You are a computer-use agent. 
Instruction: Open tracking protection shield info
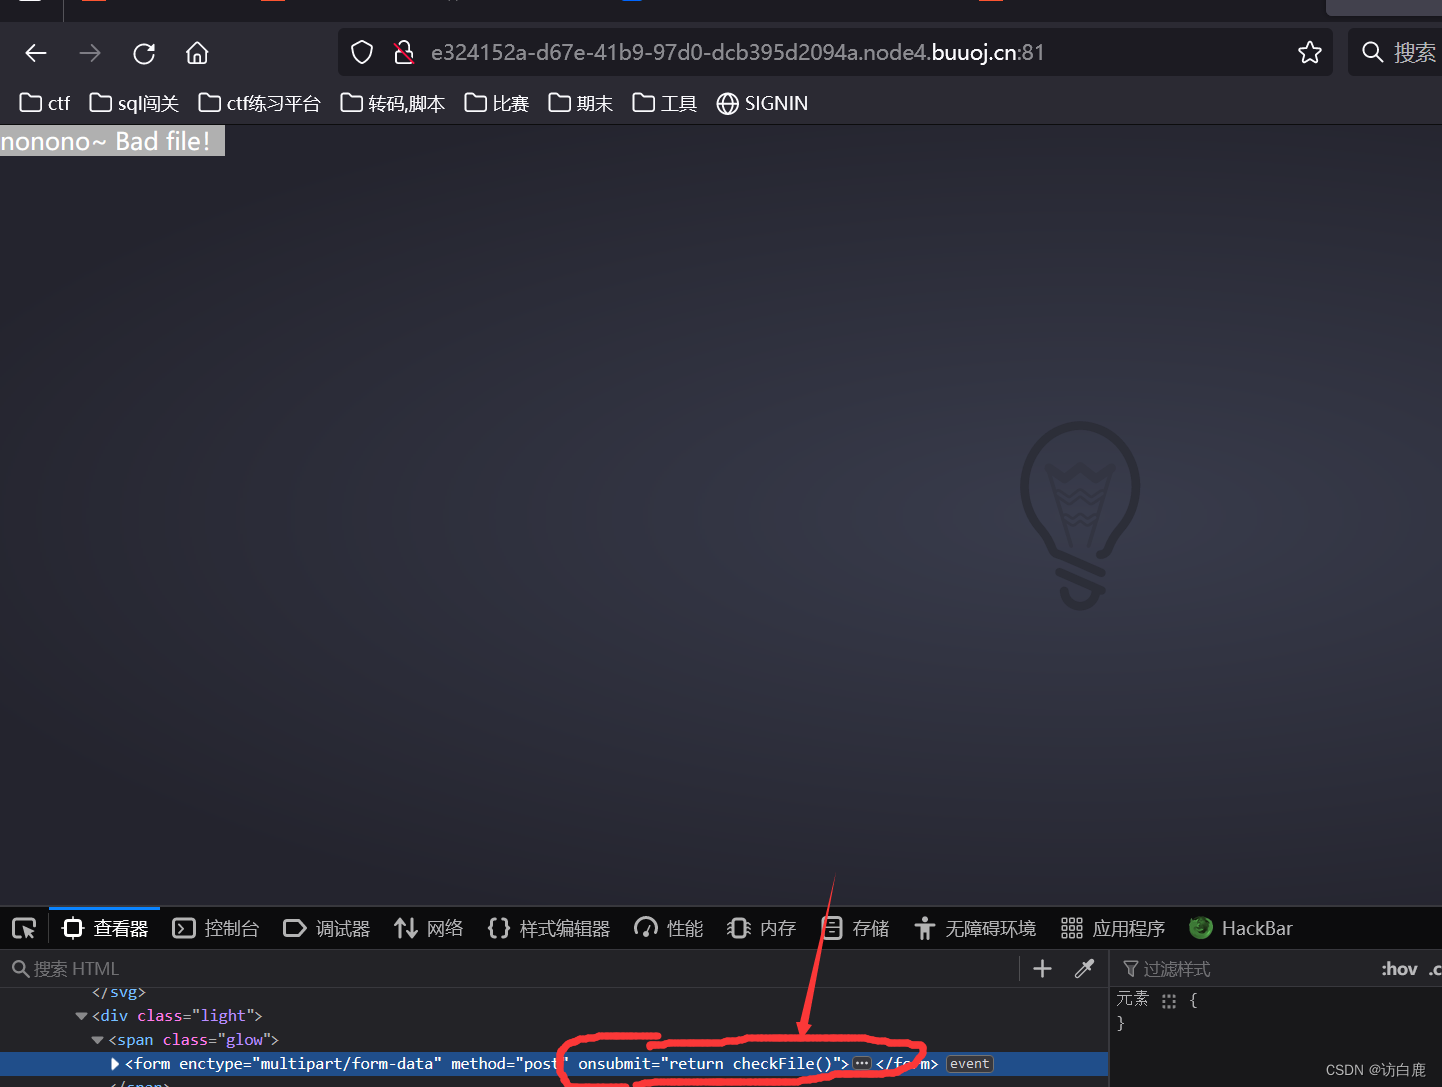362,53
